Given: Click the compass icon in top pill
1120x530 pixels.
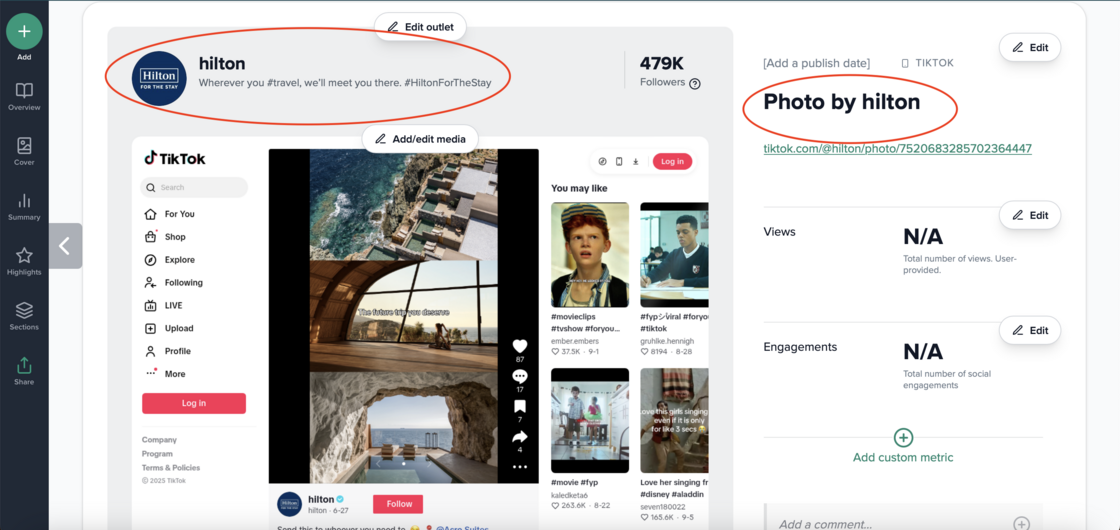Looking at the screenshot, I should (602, 161).
